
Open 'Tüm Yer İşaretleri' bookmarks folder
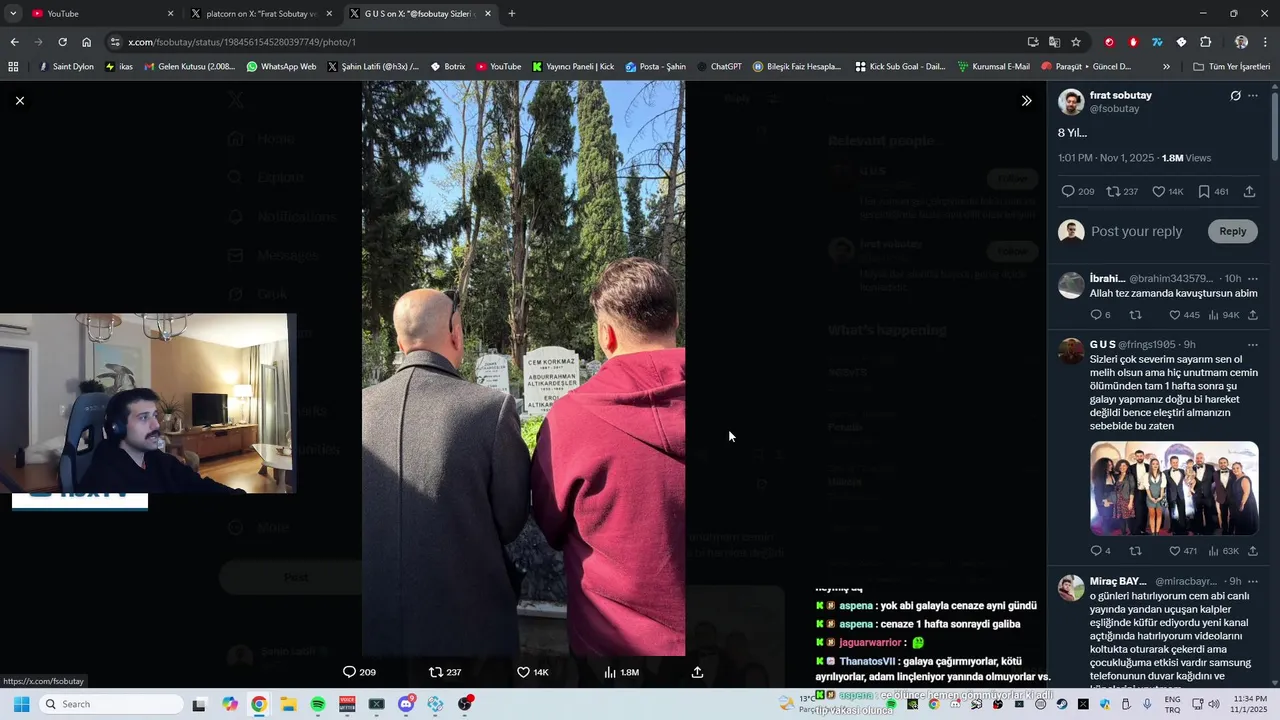pyautogui.click(x=1231, y=67)
